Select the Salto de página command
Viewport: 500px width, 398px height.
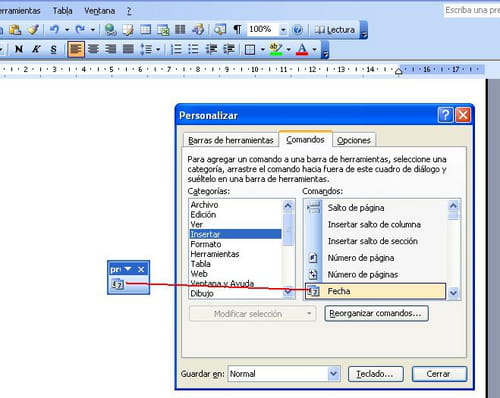pos(376,208)
